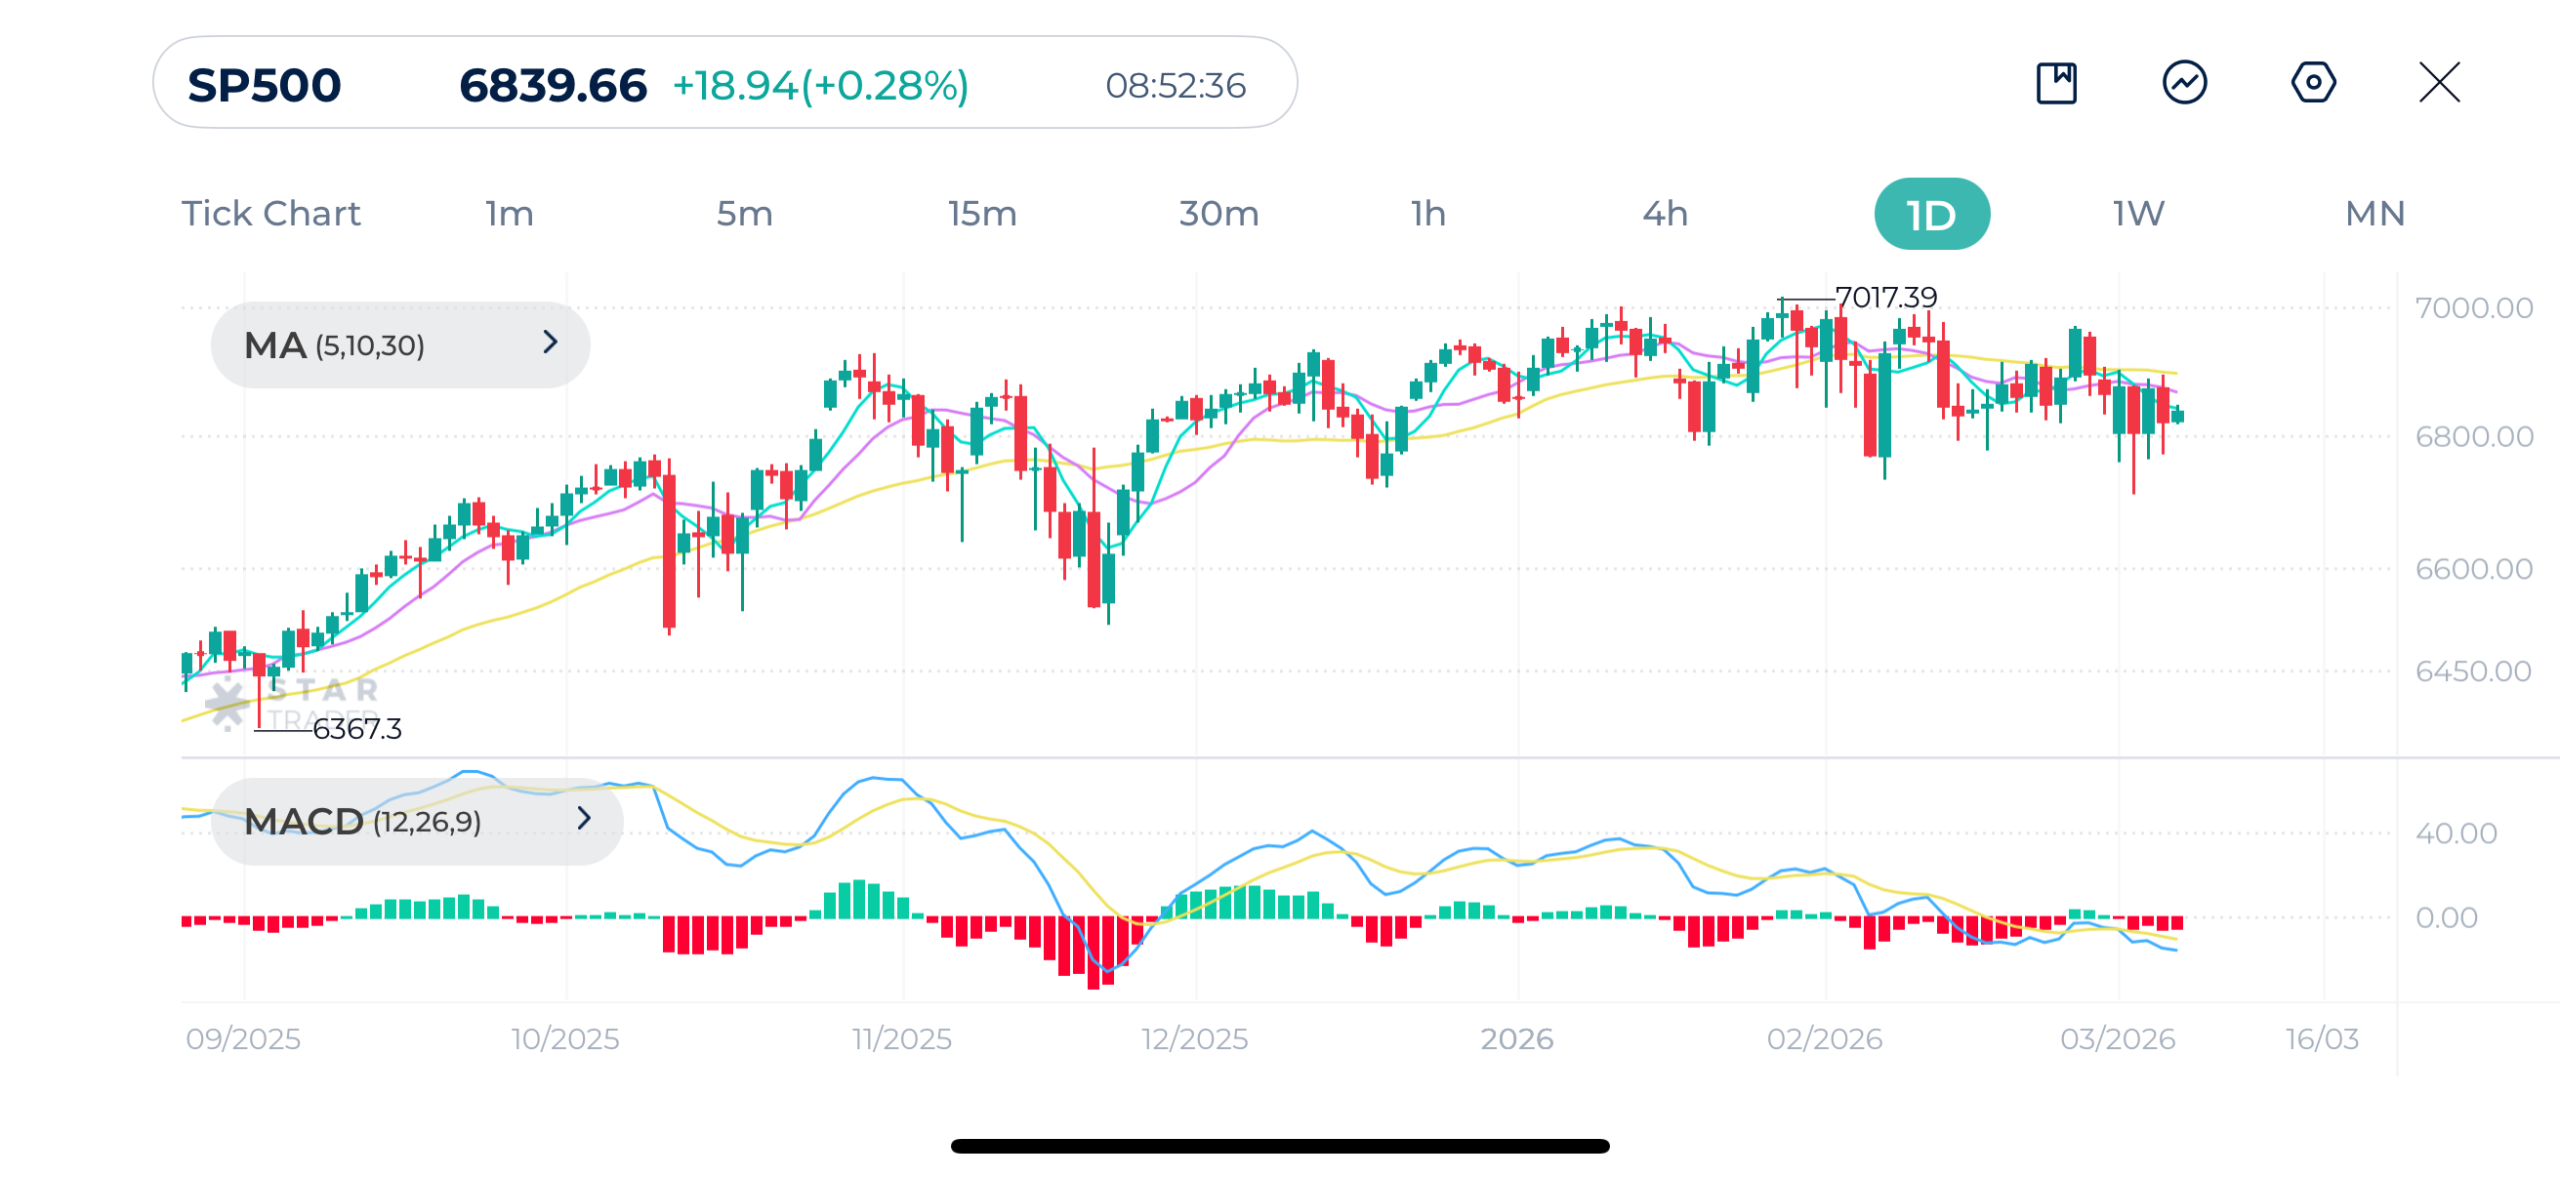Screen dimensions: 2560x1177
Task: Toggle the active 1D timeframe pill
Action: click(1930, 212)
